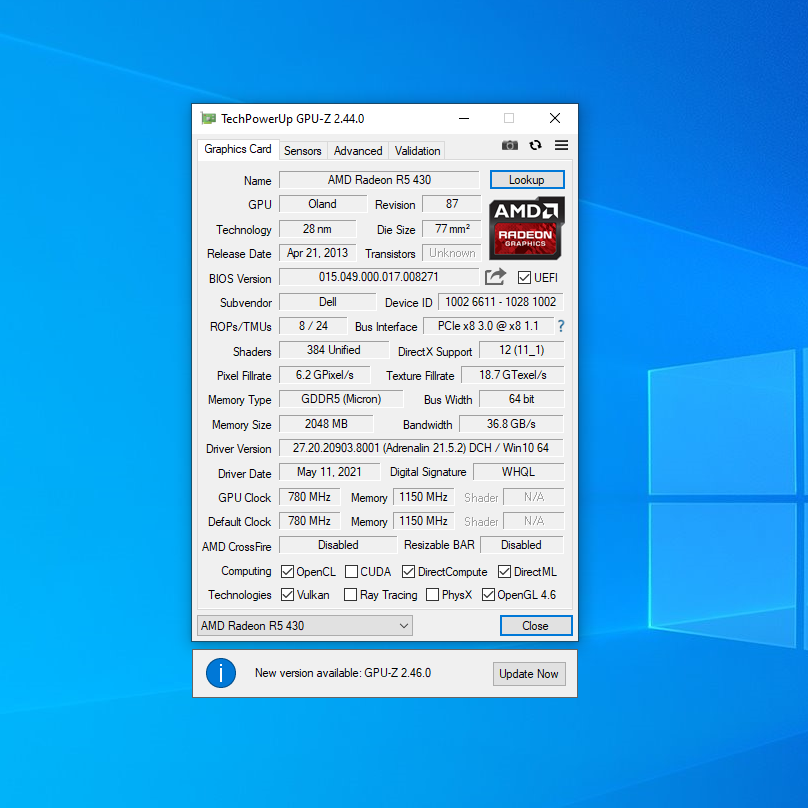
Task: Open the AMD Radeon R5 430 dropdown
Action: click(x=305, y=626)
